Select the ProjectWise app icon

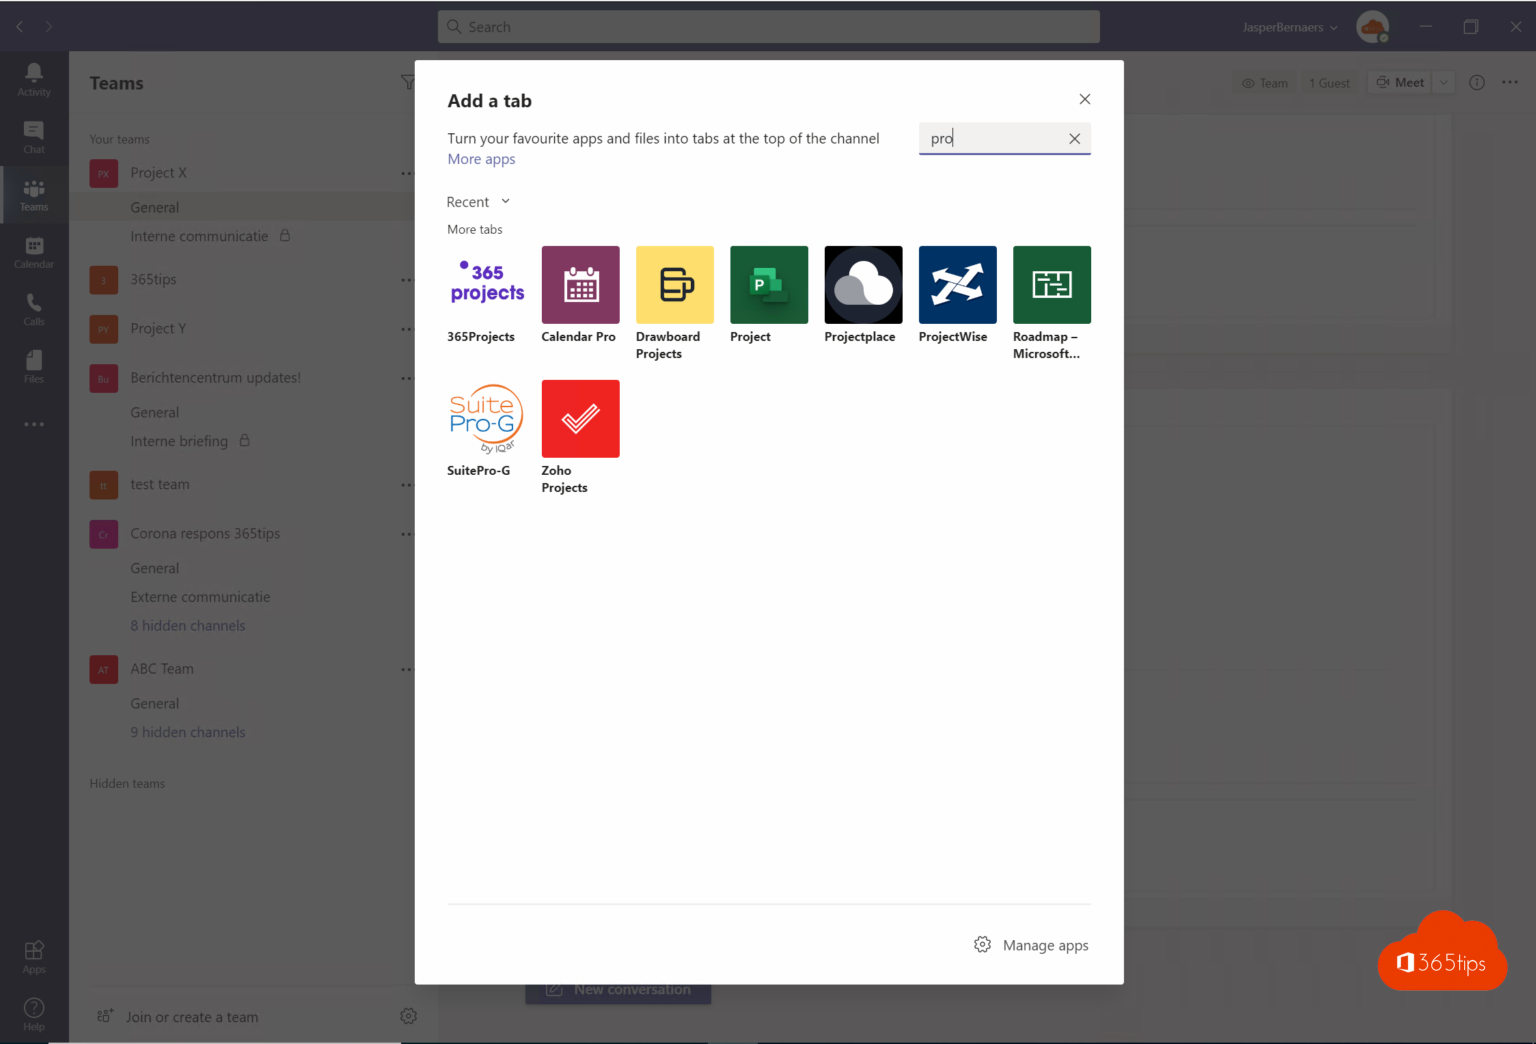tap(956, 285)
